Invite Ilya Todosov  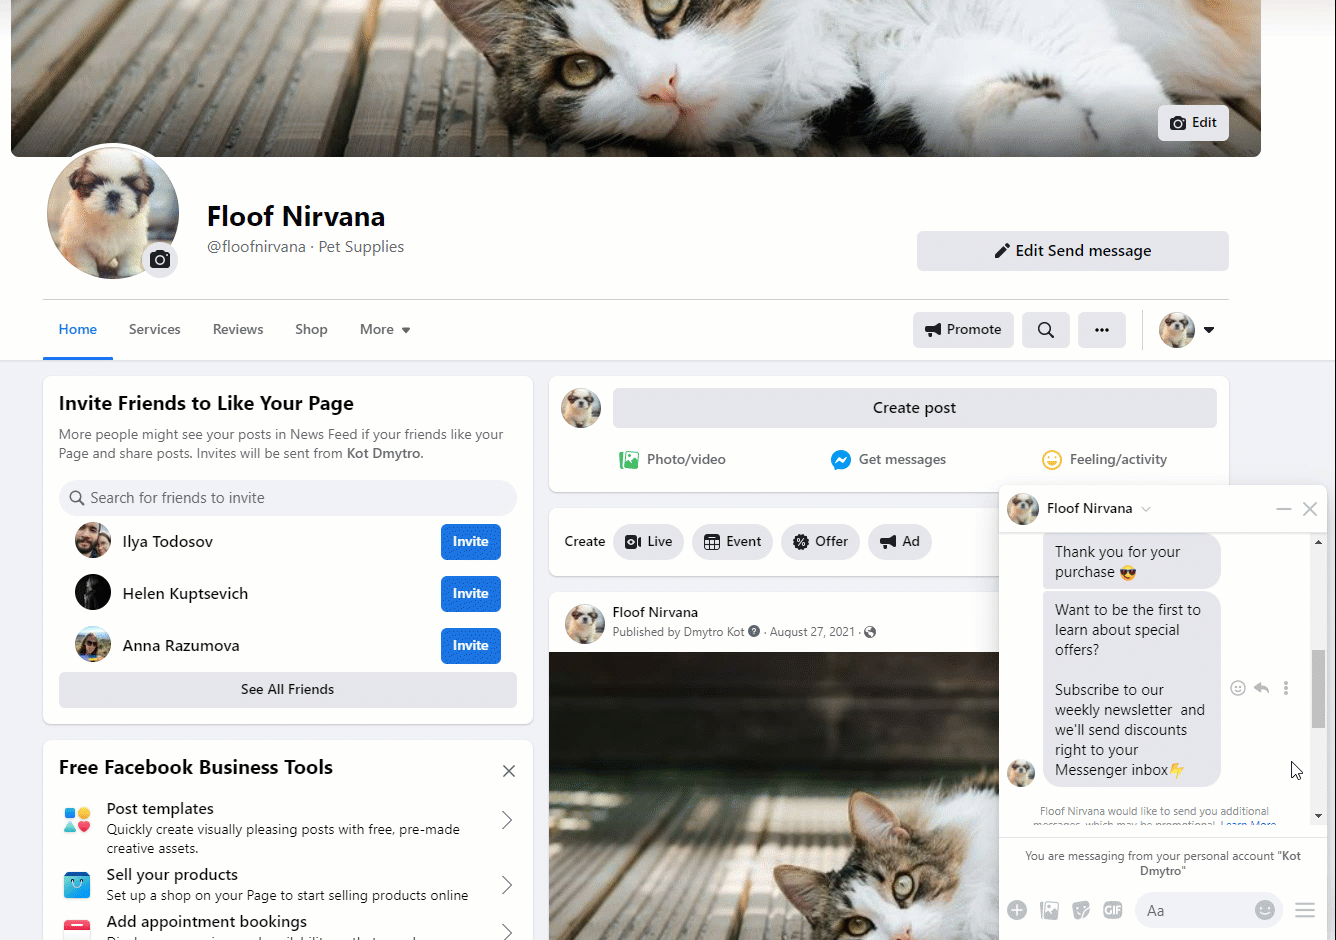(471, 542)
